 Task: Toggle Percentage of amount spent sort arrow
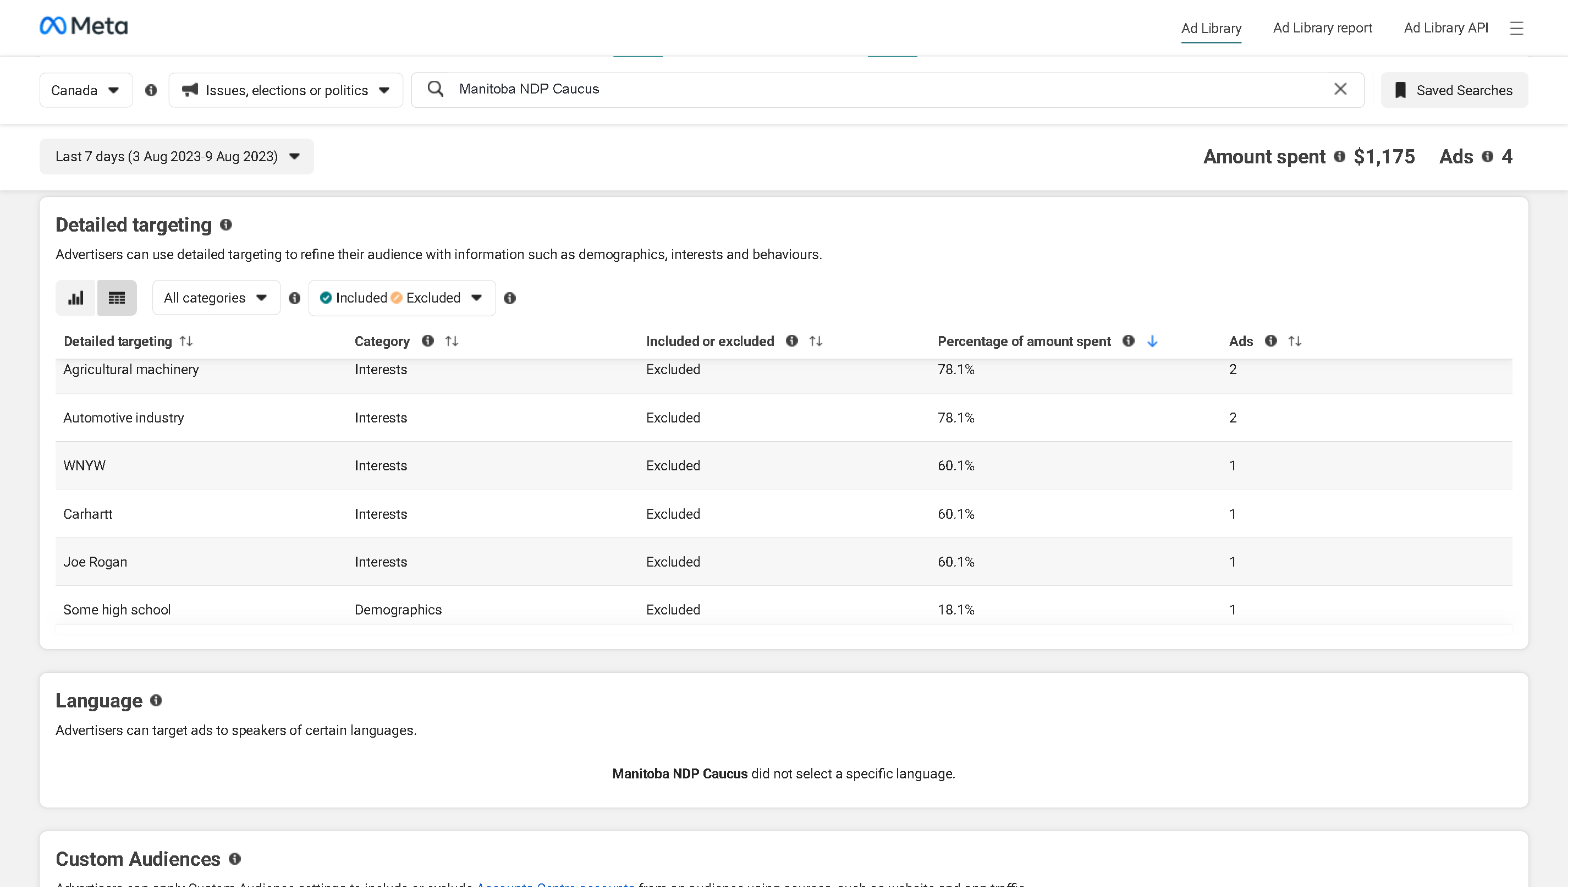1152,341
